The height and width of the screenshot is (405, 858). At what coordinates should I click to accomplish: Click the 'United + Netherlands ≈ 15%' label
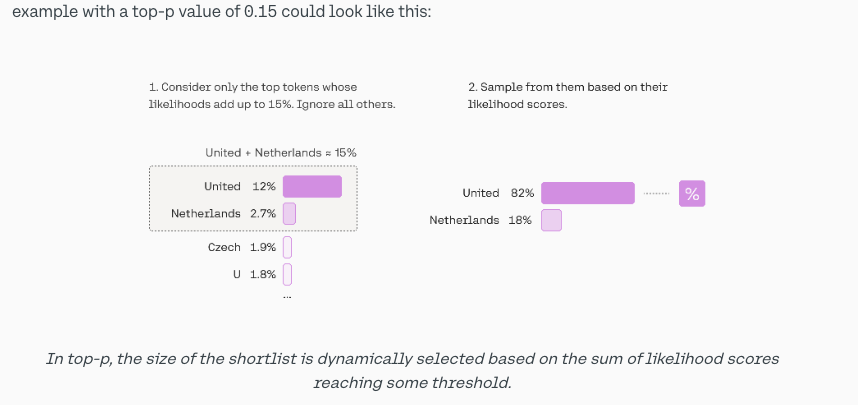[281, 153]
